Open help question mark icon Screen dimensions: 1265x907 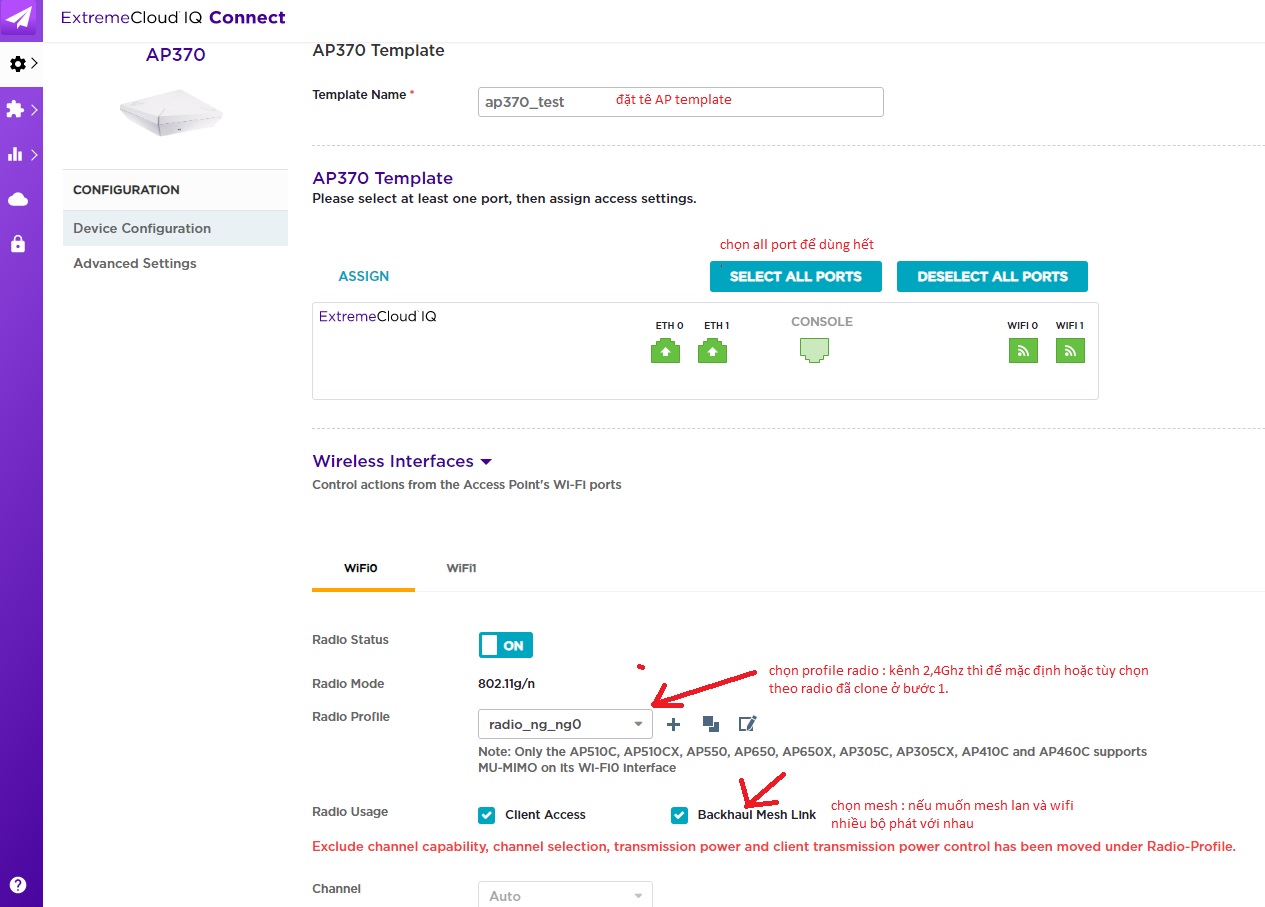[18, 885]
